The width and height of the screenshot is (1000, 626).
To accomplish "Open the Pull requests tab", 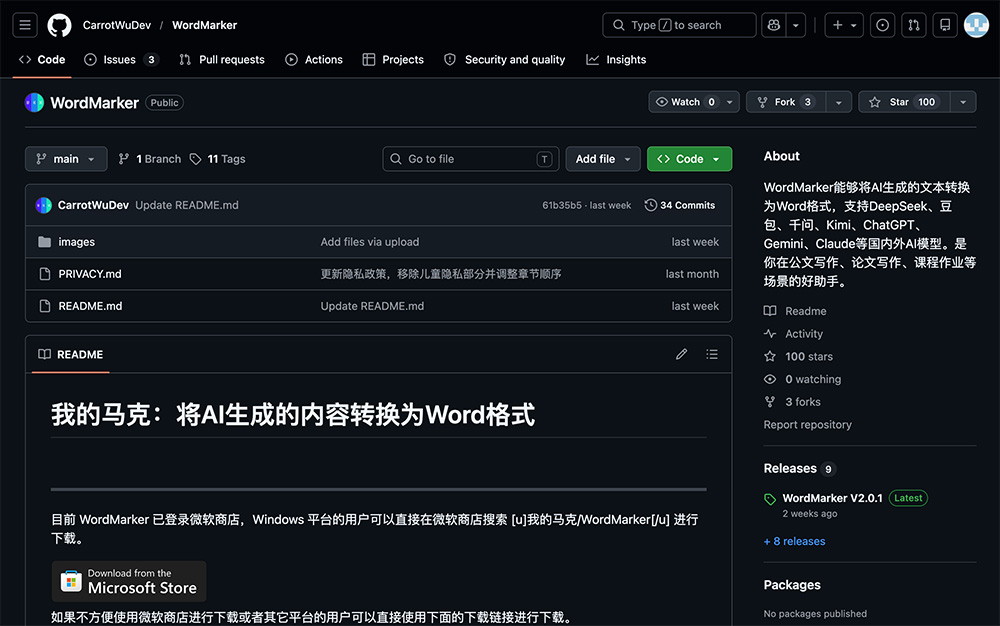I will (222, 59).
